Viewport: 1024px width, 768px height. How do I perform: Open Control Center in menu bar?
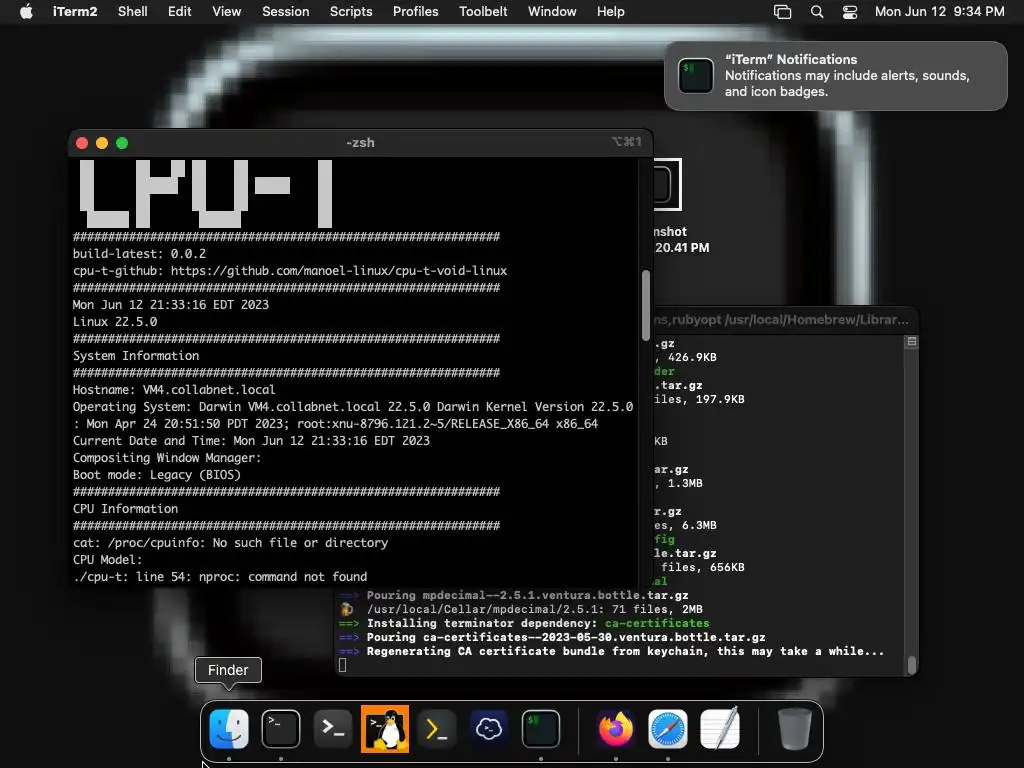point(850,12)
